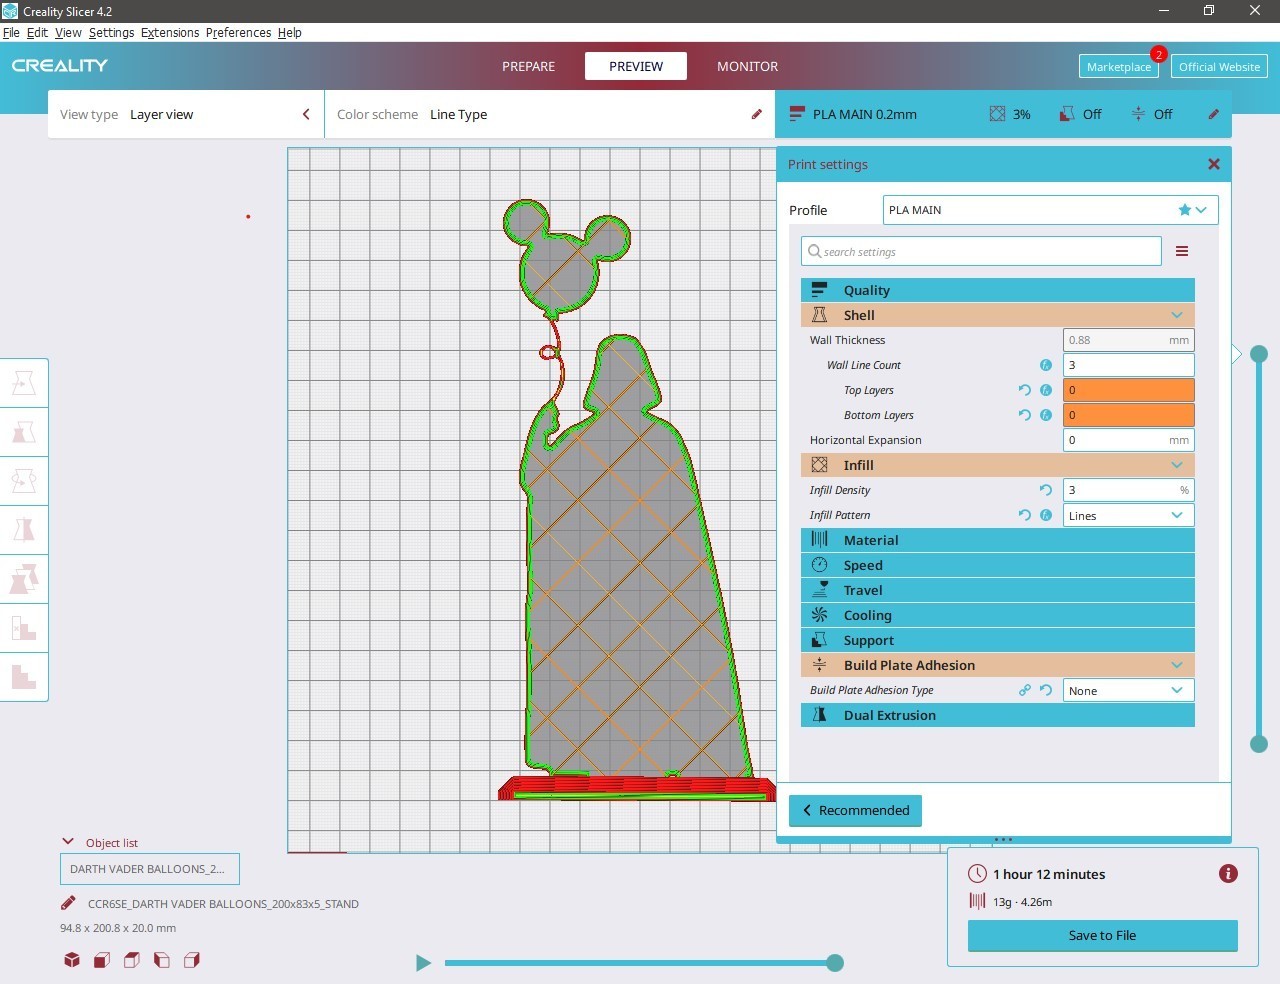Open the Profile dropdown showing PLA MAIN

point(1051,210)
